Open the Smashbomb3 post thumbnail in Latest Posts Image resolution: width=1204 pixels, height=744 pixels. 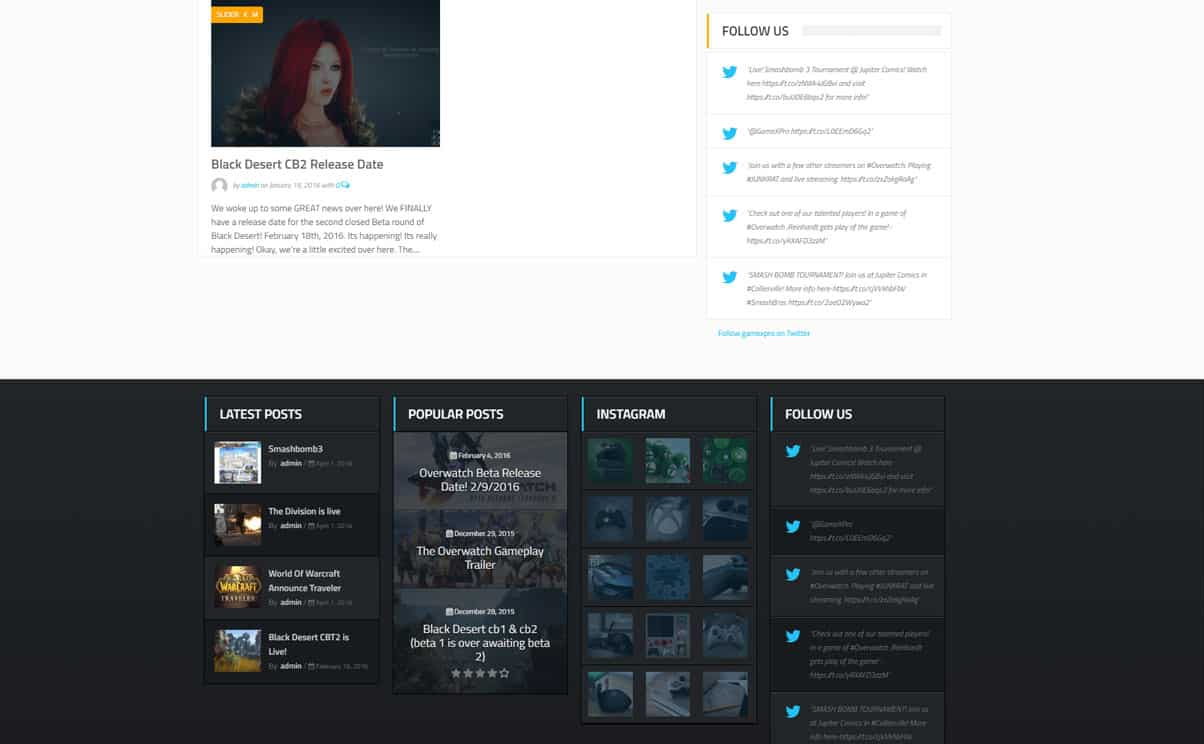(x=238, y=463)
